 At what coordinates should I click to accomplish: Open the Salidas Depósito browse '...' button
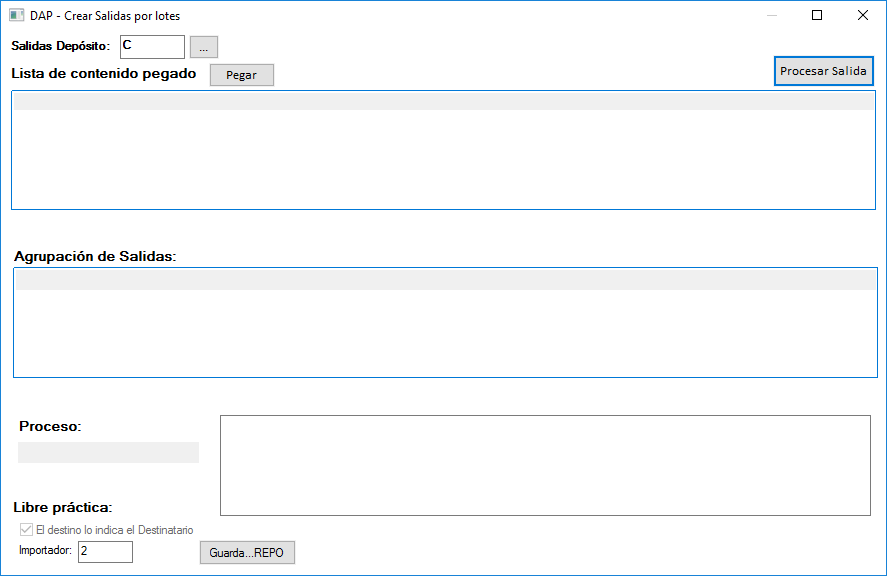point(203,47)
